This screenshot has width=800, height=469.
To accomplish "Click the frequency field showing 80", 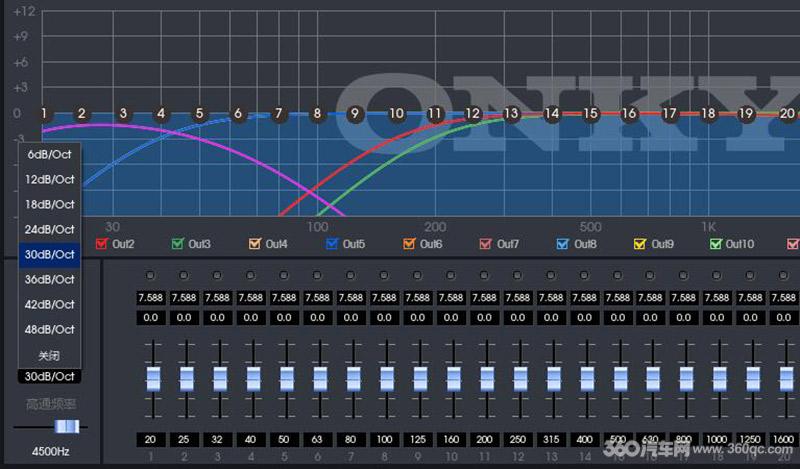I will (351, 439).
